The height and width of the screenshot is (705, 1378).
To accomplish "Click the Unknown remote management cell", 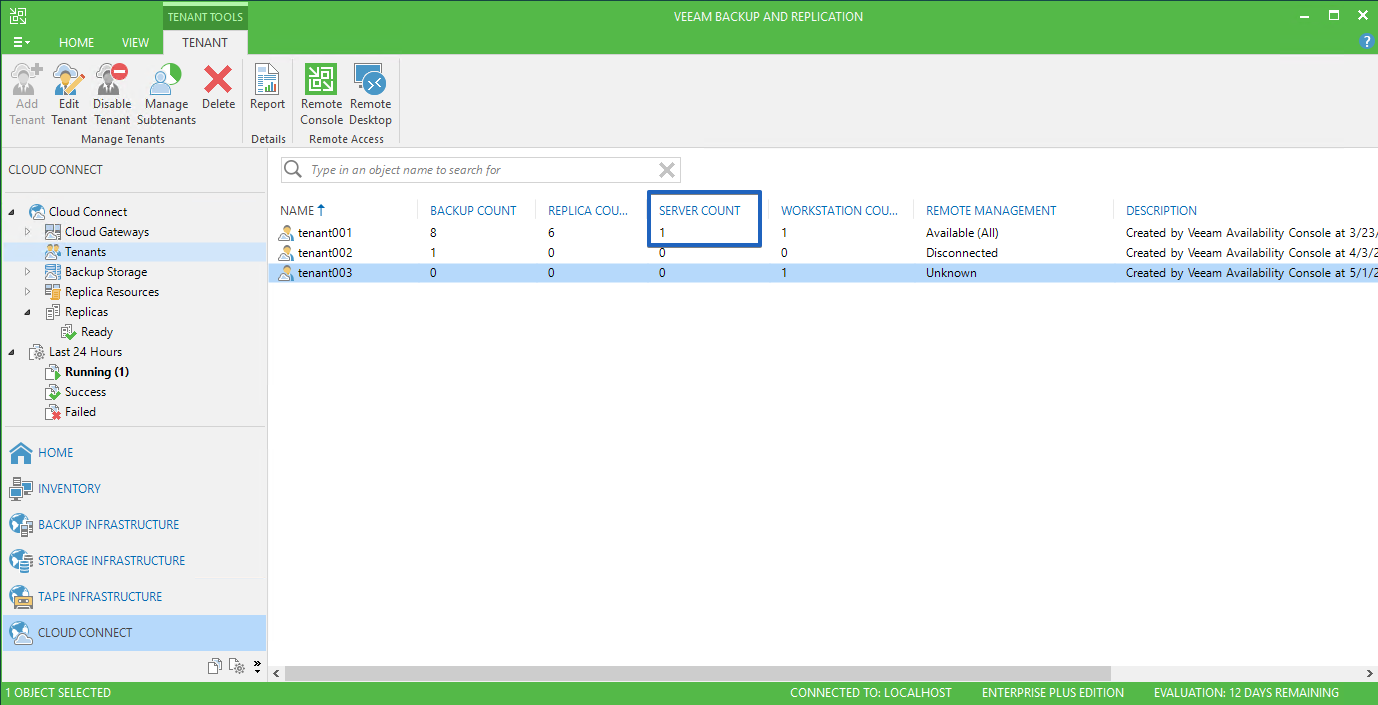I will pos(951,273).
